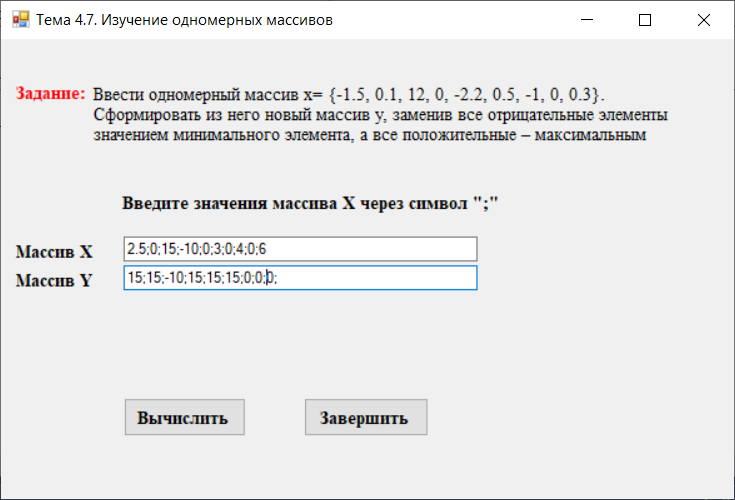The image size is (735, 500).
Task: Click the task description starting 'Ввести одномерный массив'
Action: [380, 115]
